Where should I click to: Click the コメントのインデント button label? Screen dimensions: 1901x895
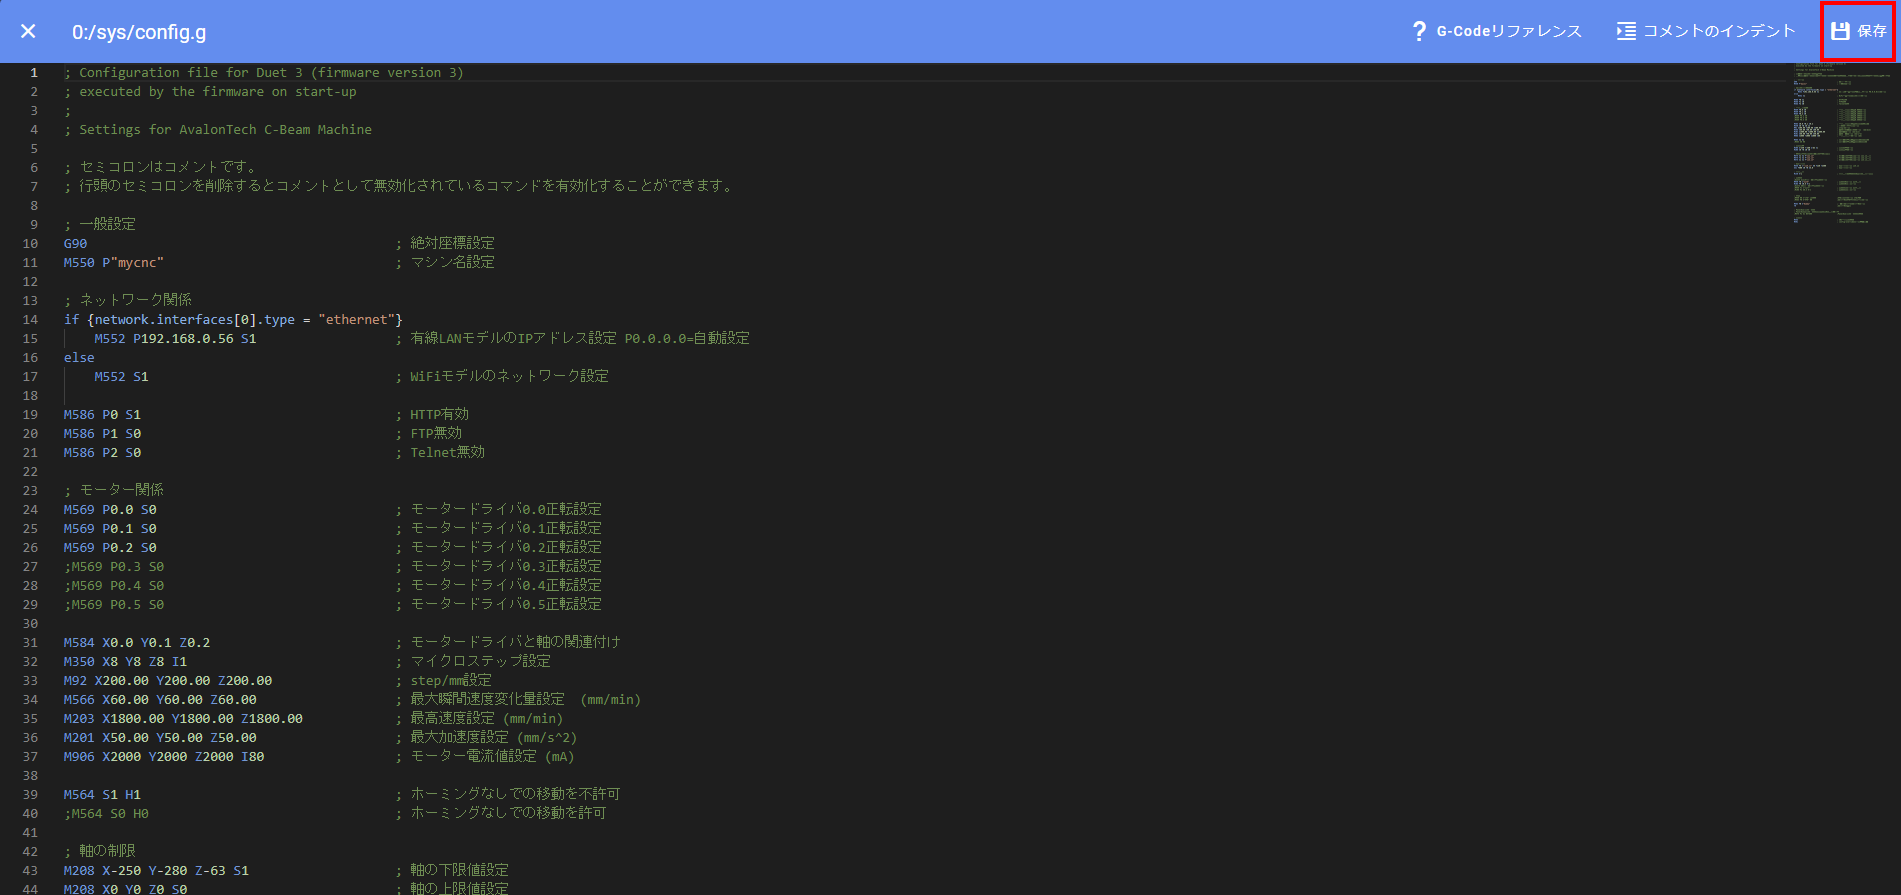[x=1719, y=31]
